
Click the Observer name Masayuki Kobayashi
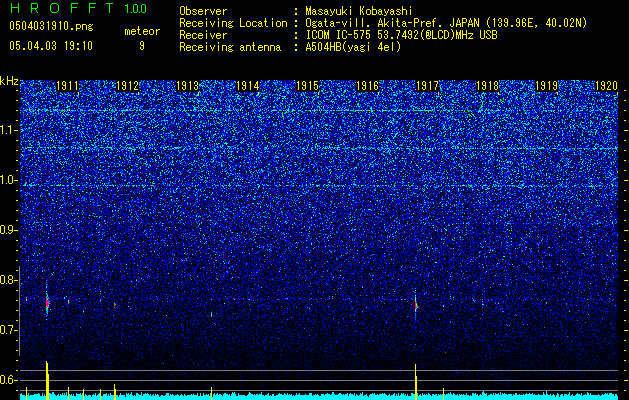click(359, 11)
